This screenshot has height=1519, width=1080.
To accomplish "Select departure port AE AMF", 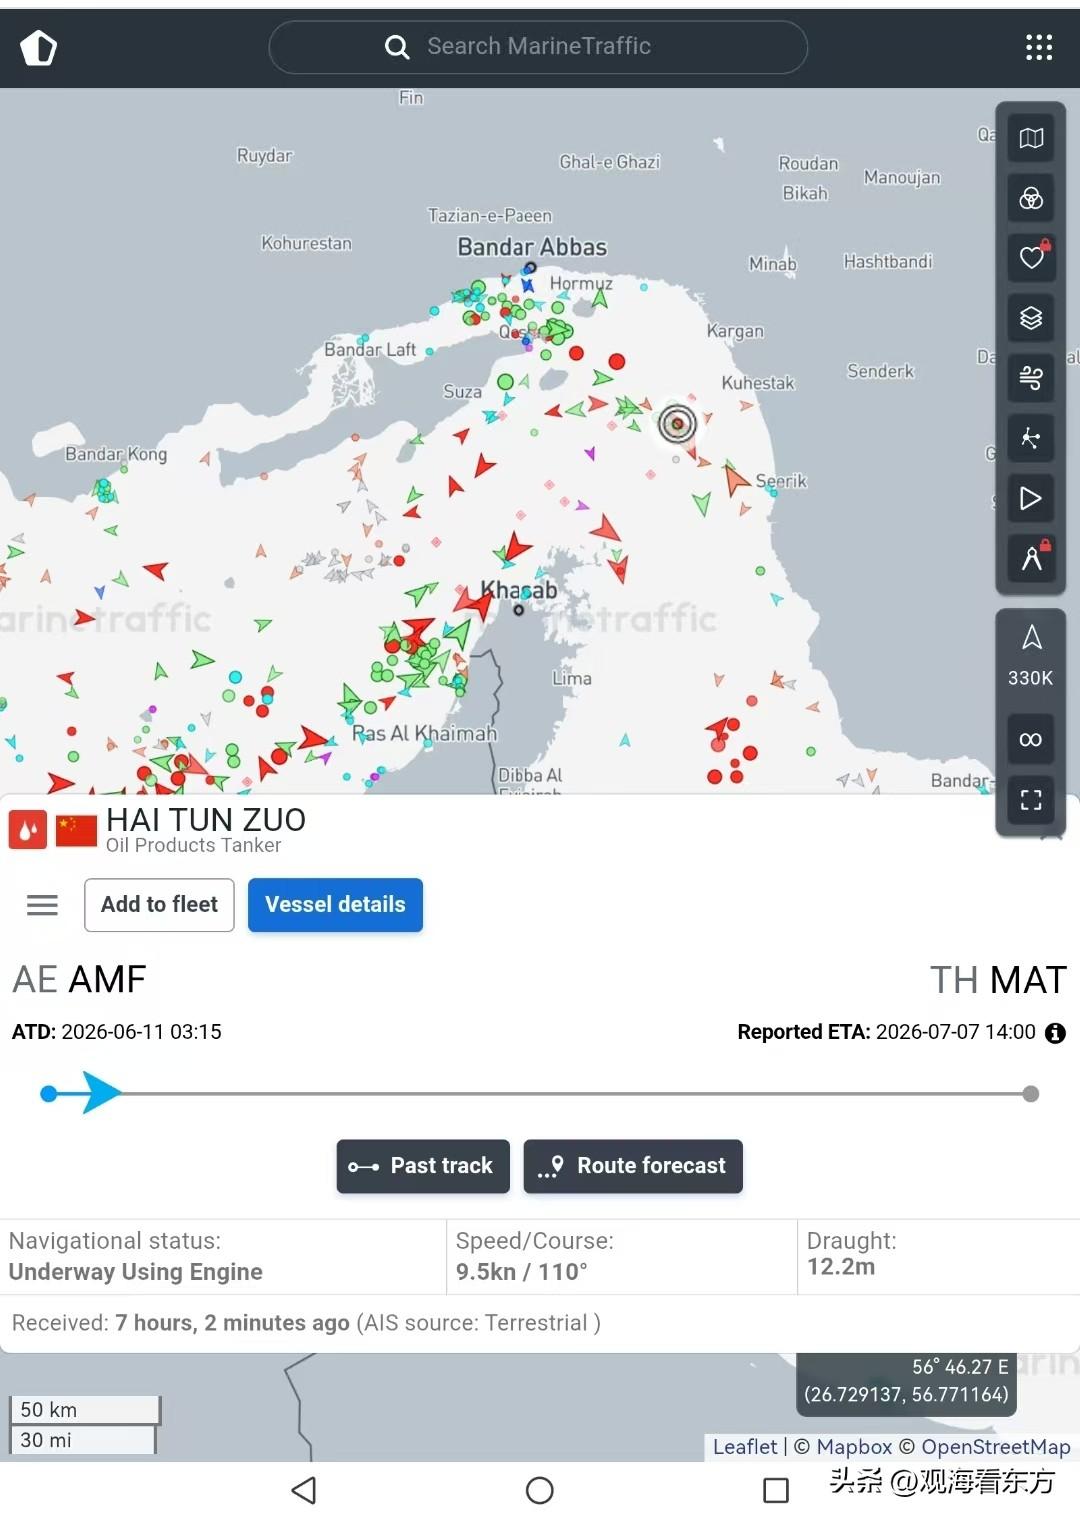I will click(x=79, y=979).
